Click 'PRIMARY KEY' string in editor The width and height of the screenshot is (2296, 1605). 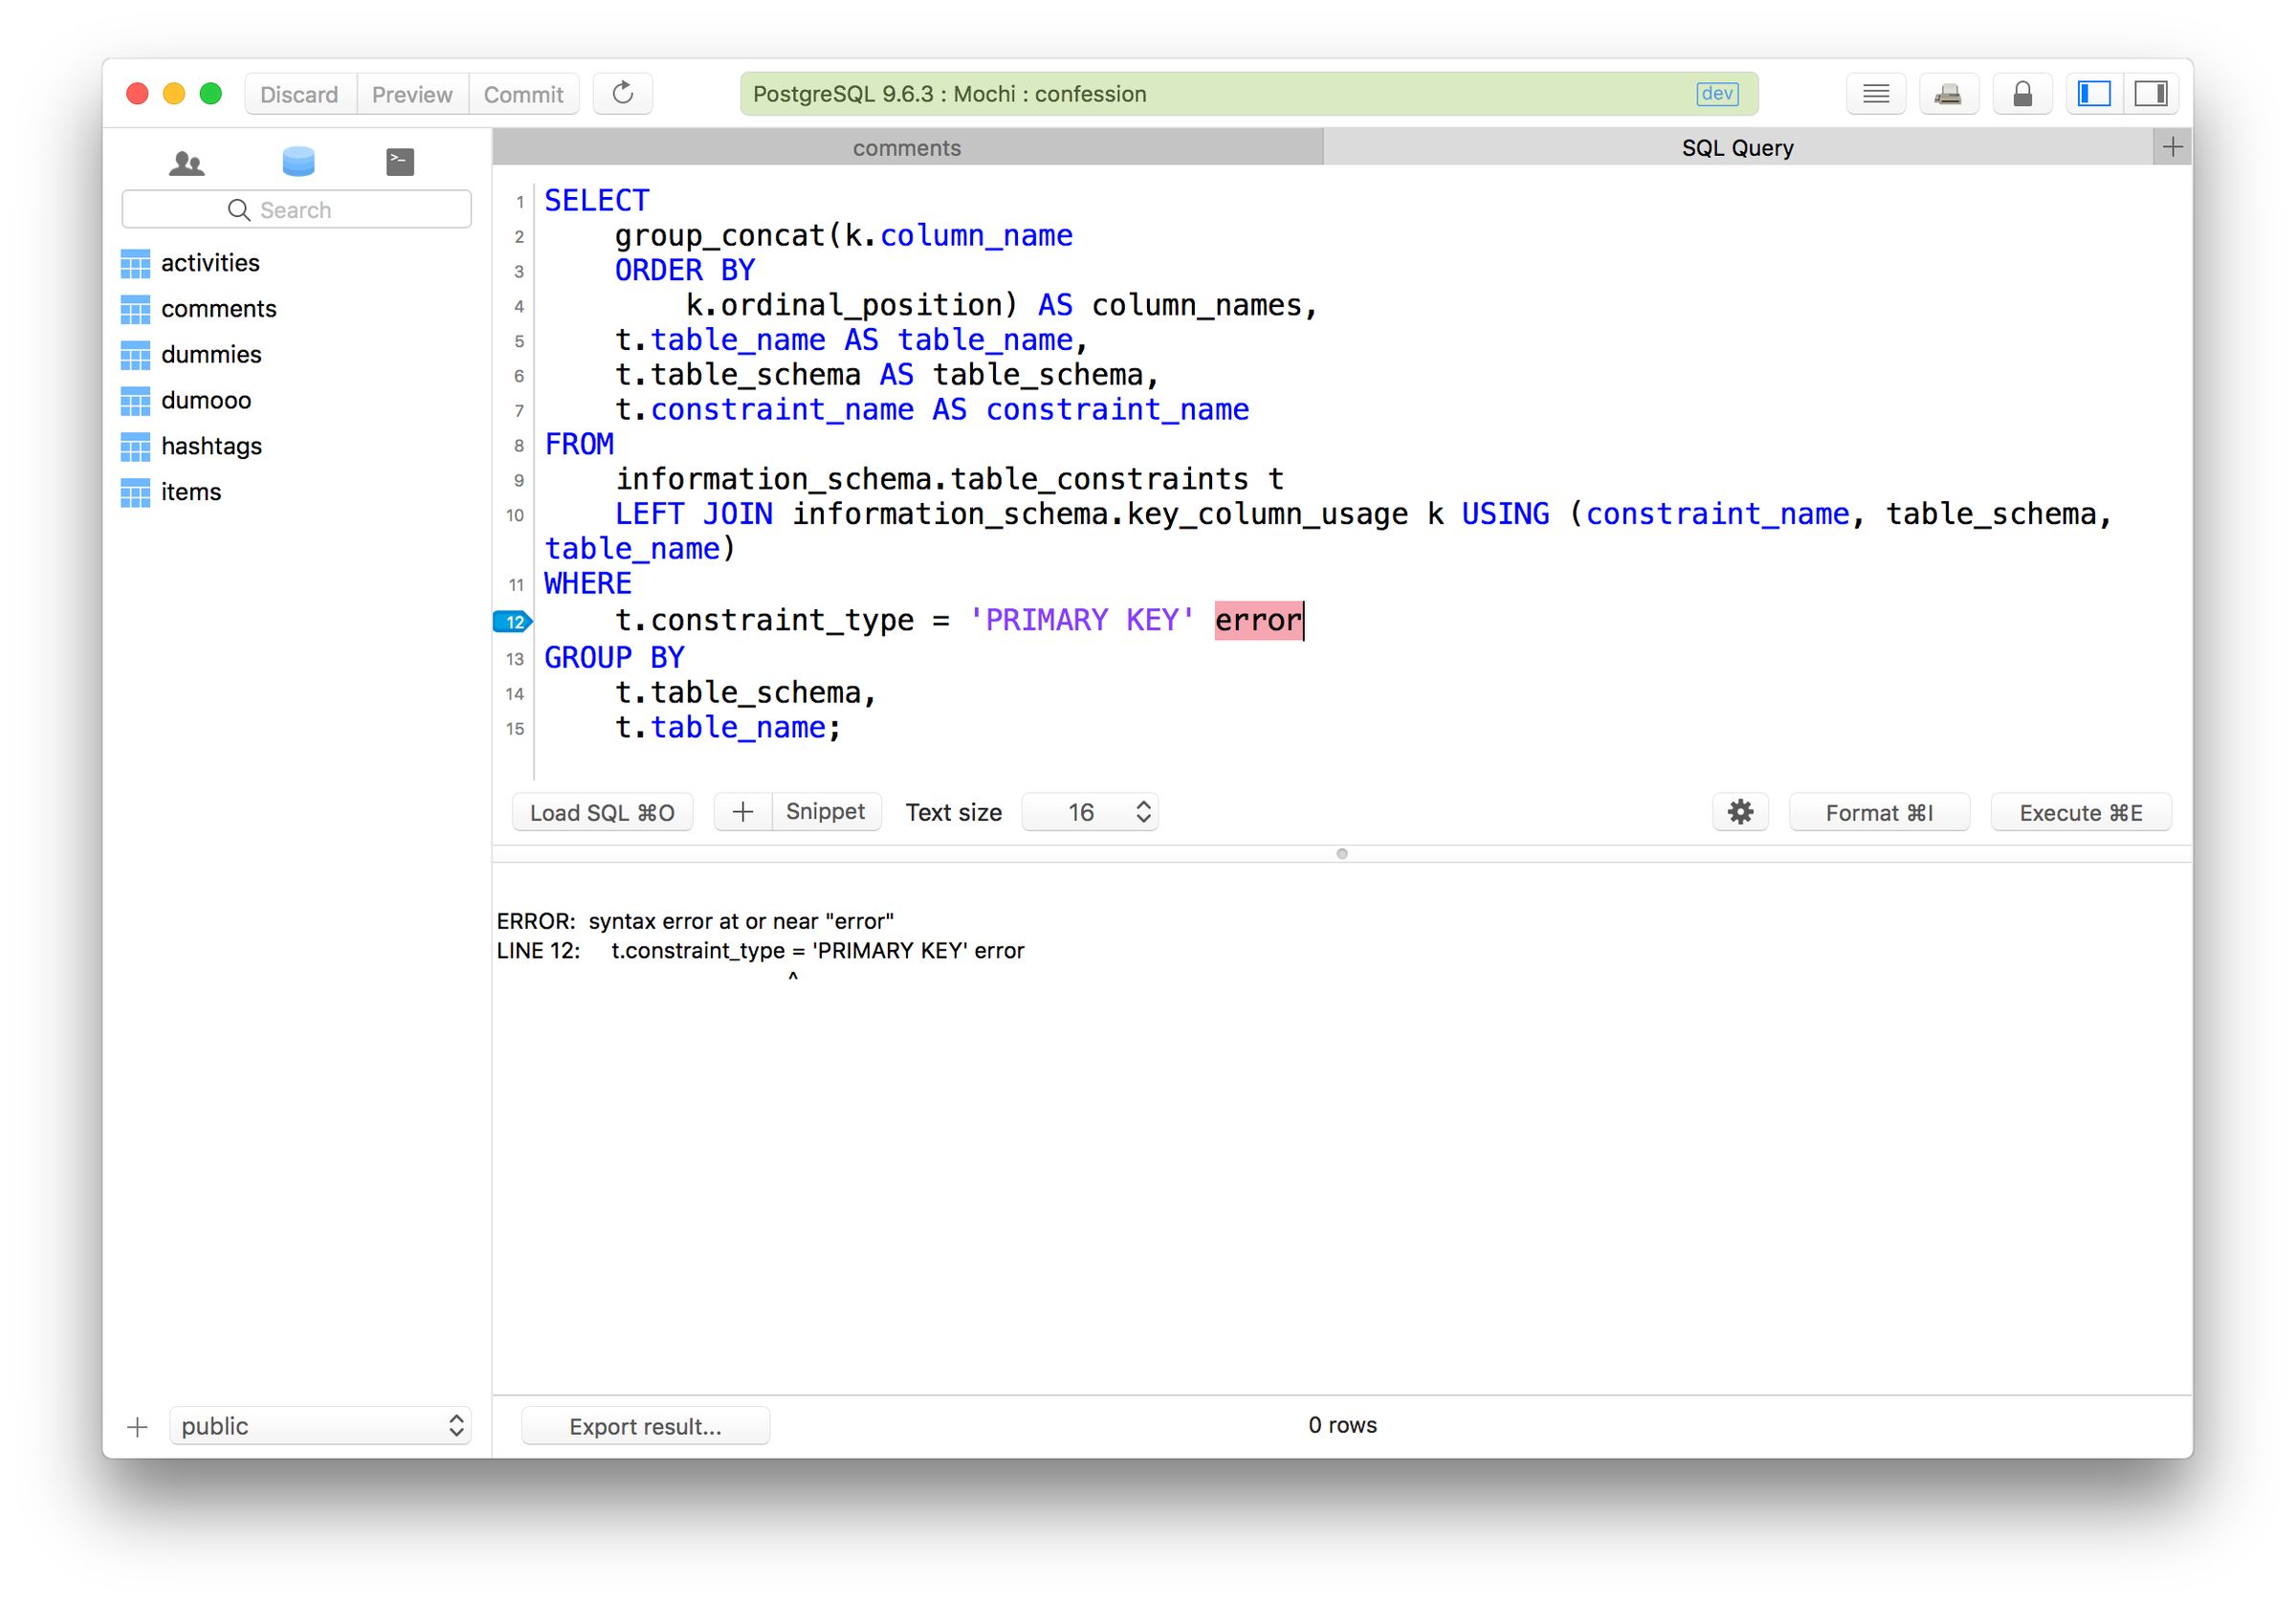[x=1082, y=621]
